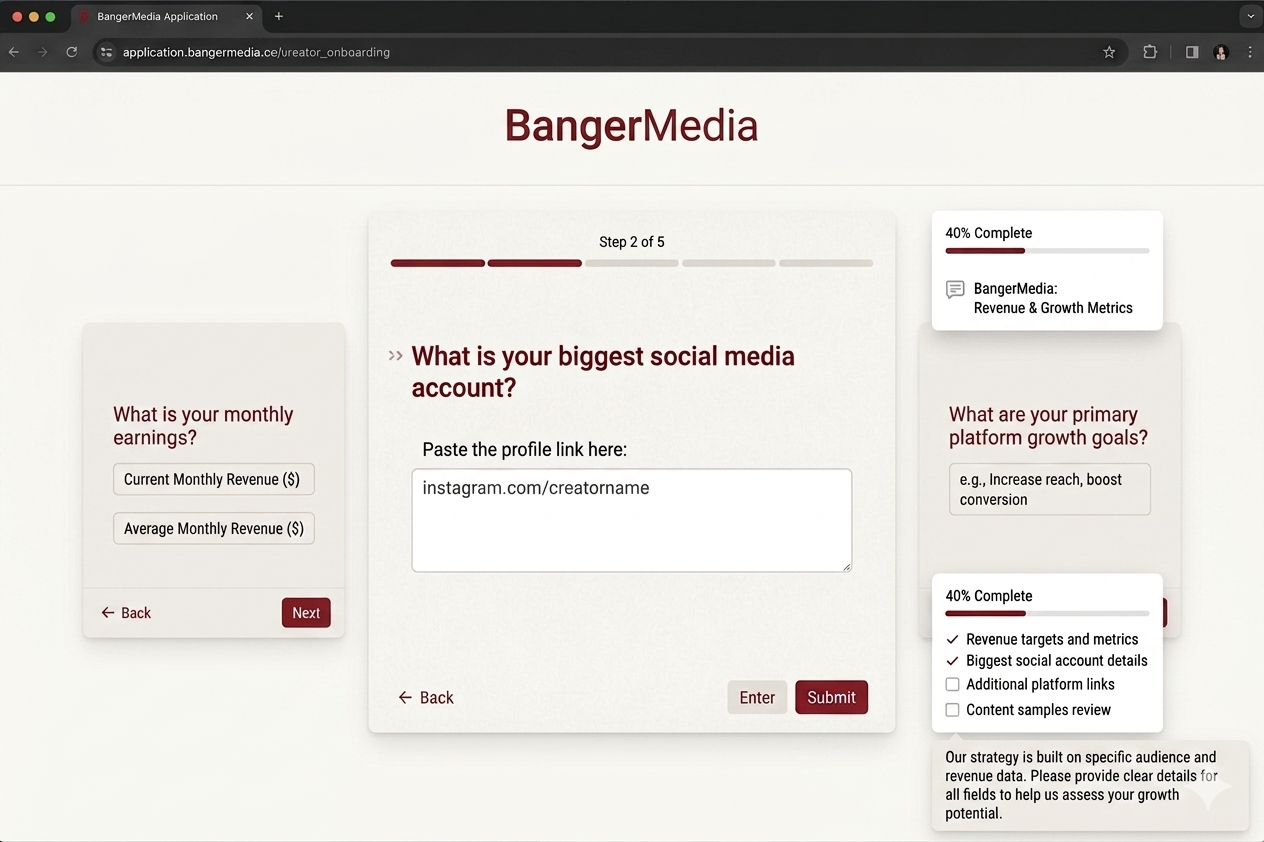The image size is (1264, 842).
Task: Click the third step progress segment
Action: pos(632,263)
